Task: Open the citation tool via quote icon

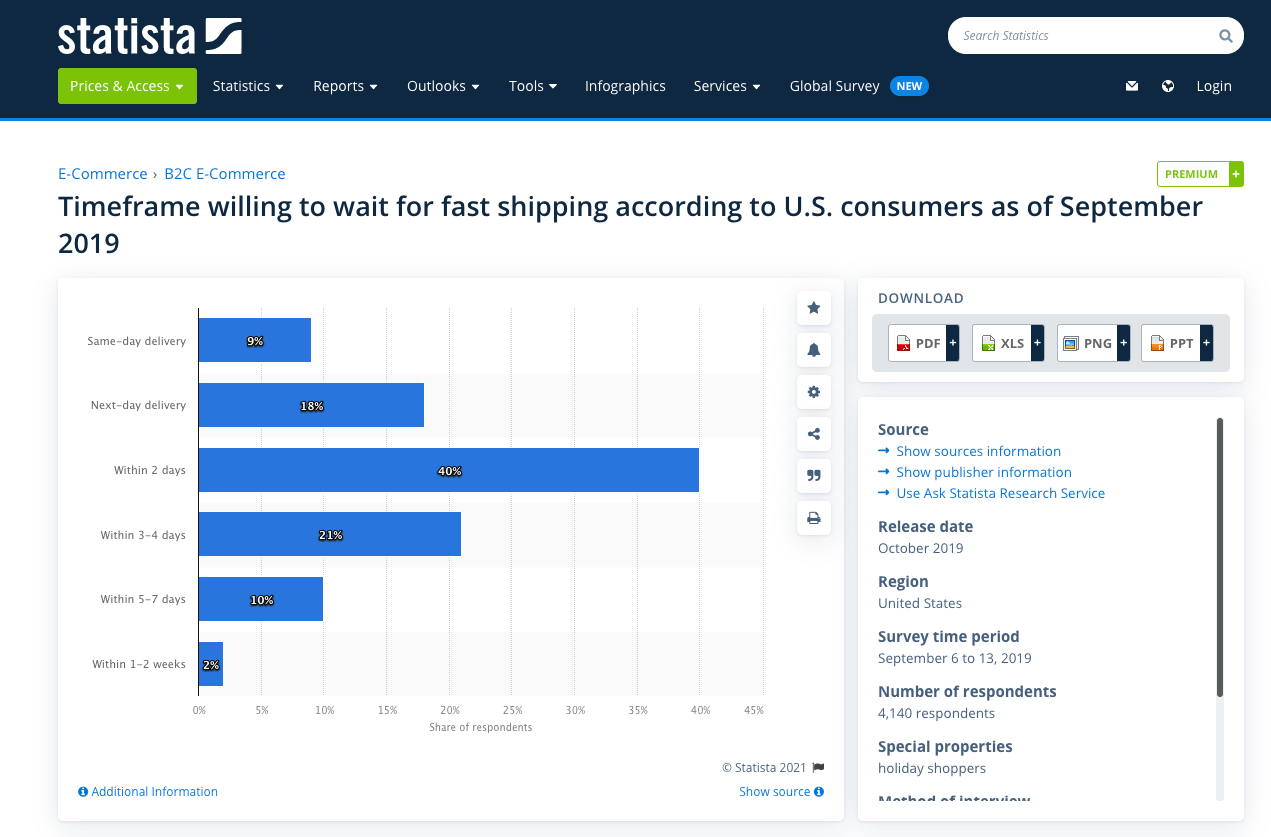Action: click(x=813, y=476)
